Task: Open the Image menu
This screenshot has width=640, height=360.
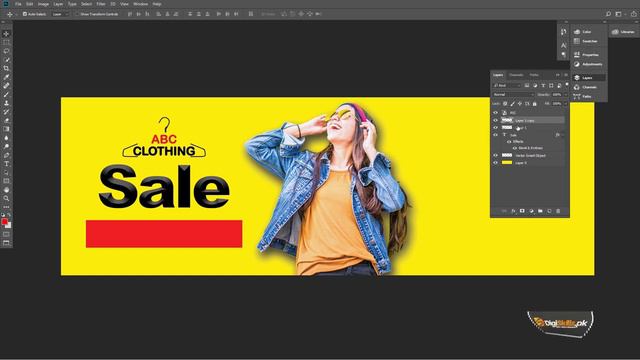Action: pos(43,4)
